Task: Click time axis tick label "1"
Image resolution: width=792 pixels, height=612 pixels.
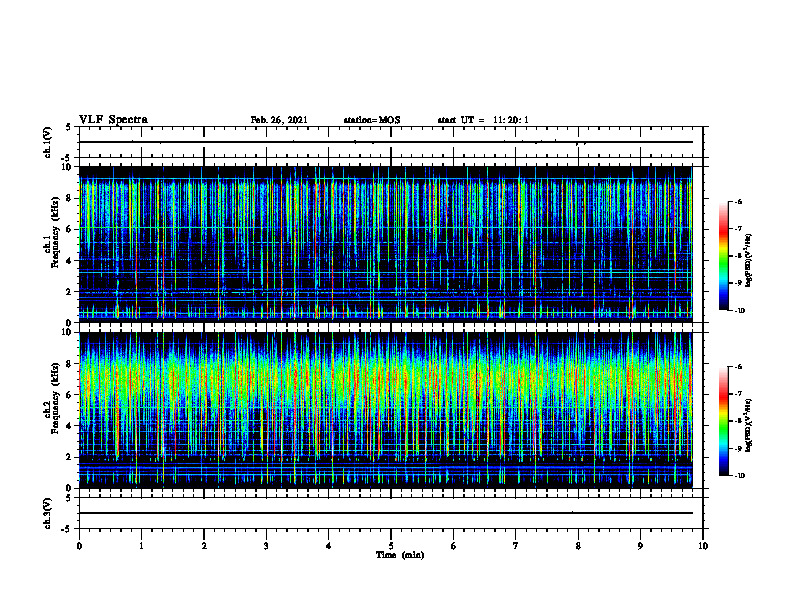Action: pos(141,546)
